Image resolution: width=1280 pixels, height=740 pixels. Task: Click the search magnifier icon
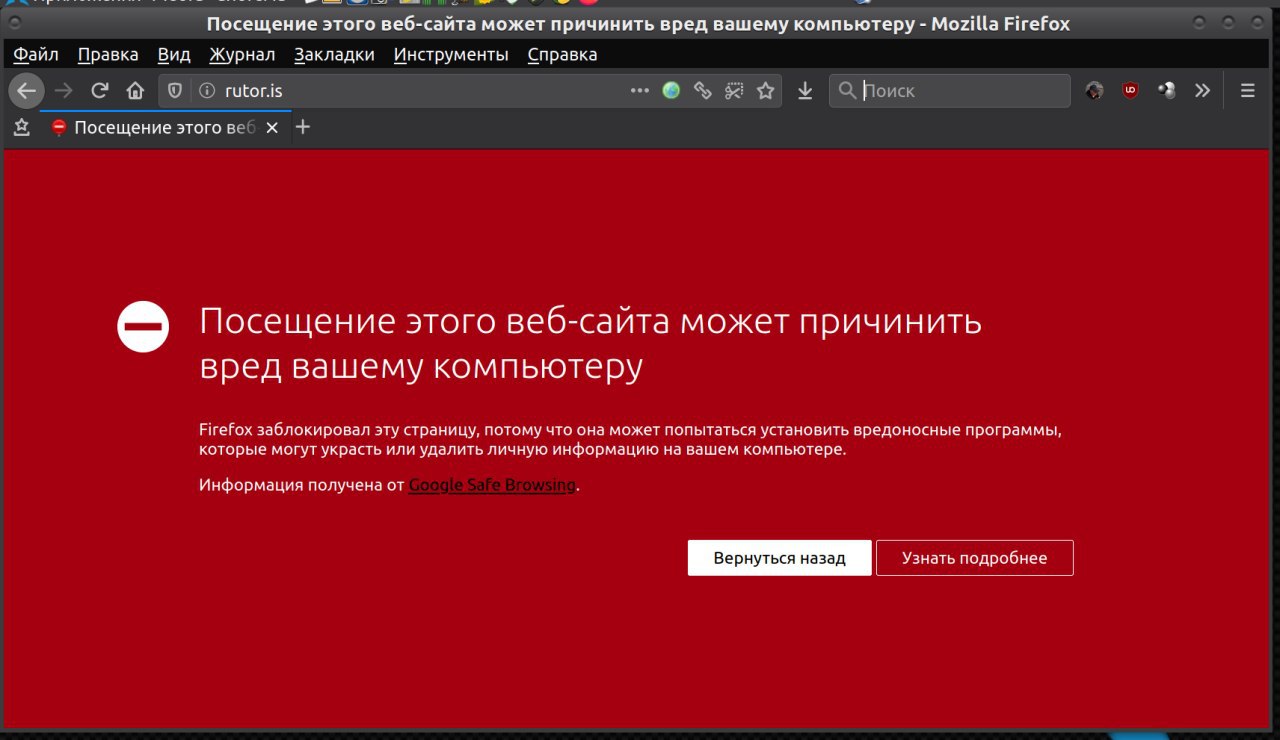tap(847, 91)
